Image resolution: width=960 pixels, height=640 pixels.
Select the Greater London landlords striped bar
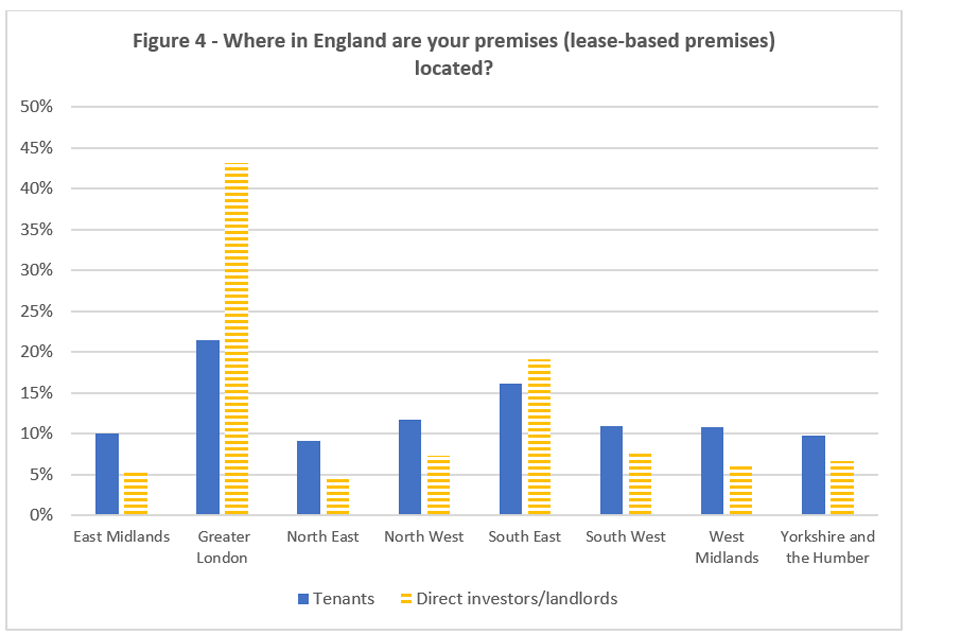point(236,340)
